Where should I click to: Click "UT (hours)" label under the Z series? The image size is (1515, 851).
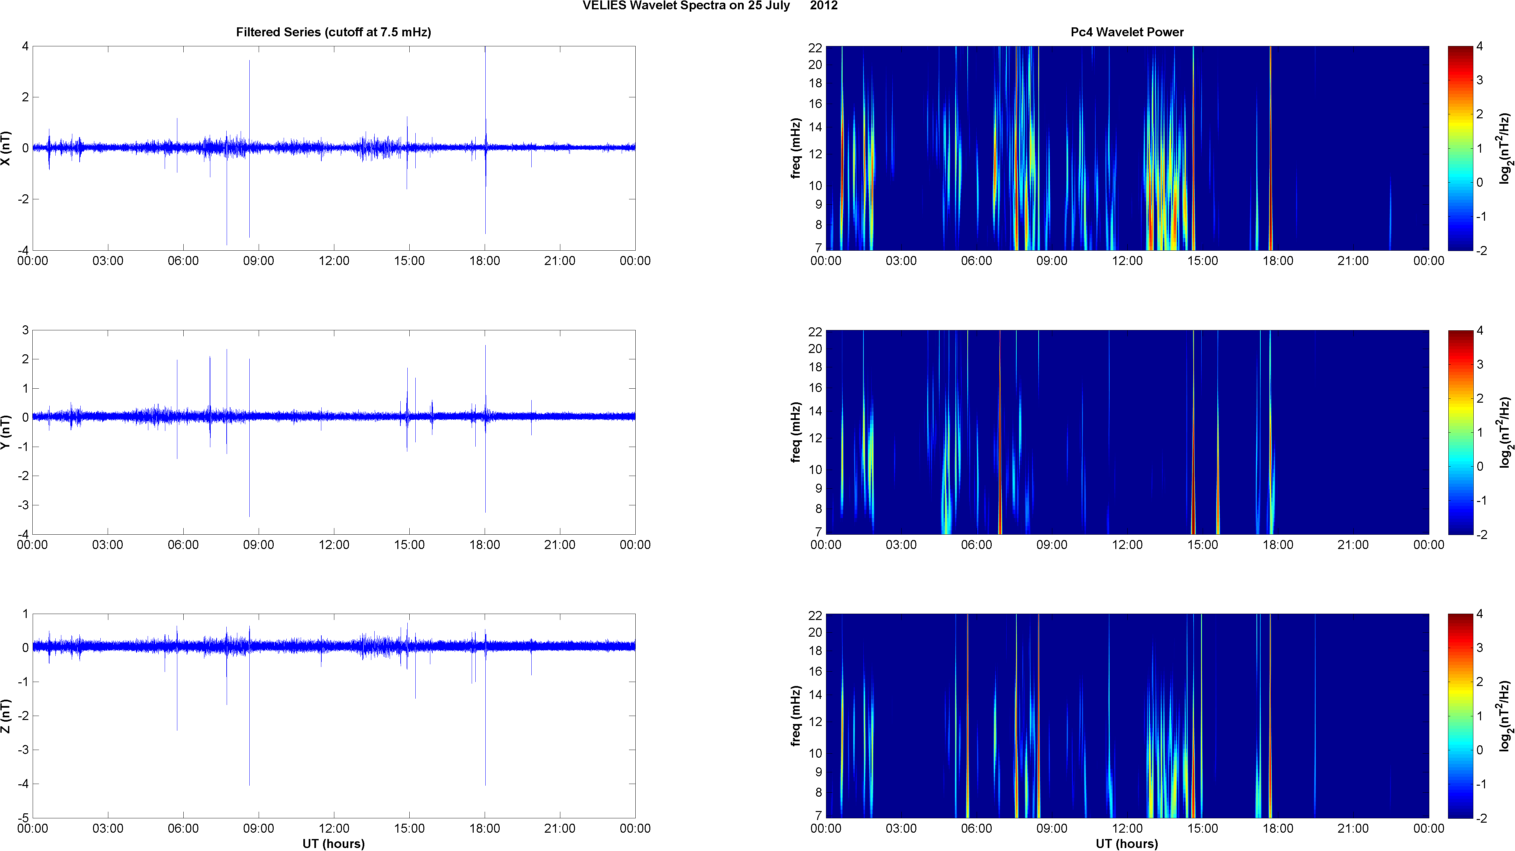tap(333, 843)
